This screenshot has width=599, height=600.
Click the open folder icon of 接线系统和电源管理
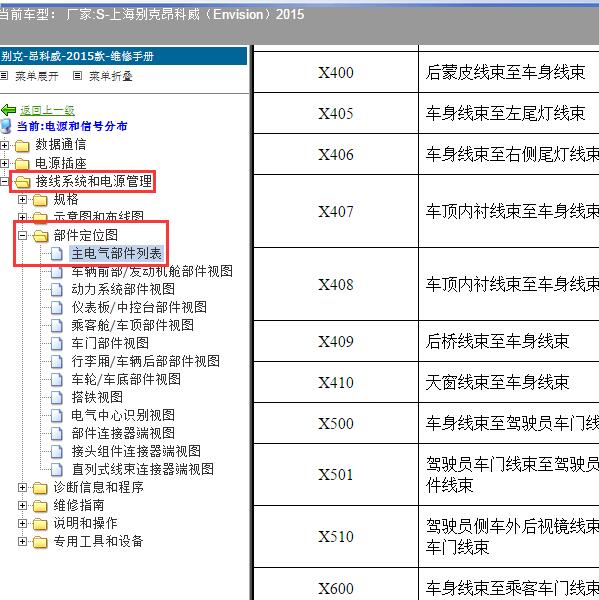coord(23,182)
